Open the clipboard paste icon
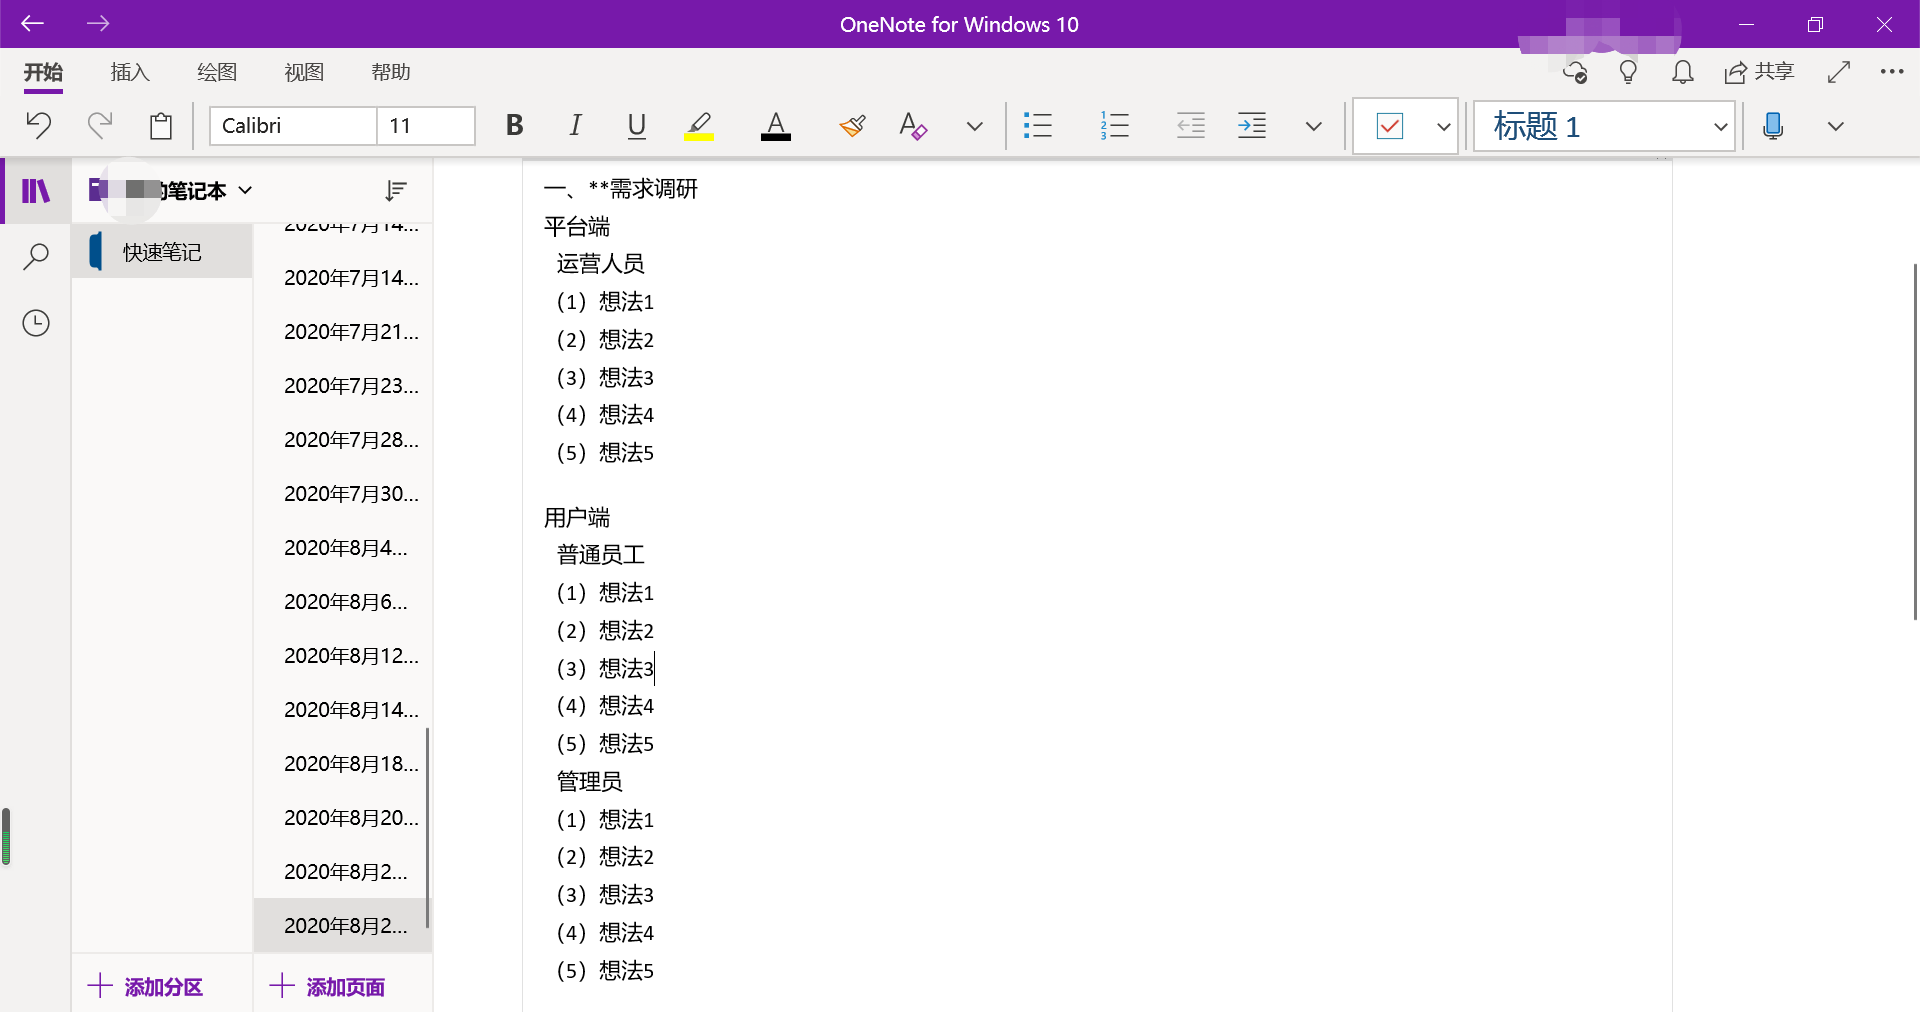This screenshot has height=1012, width=1920. pos(160,125)
